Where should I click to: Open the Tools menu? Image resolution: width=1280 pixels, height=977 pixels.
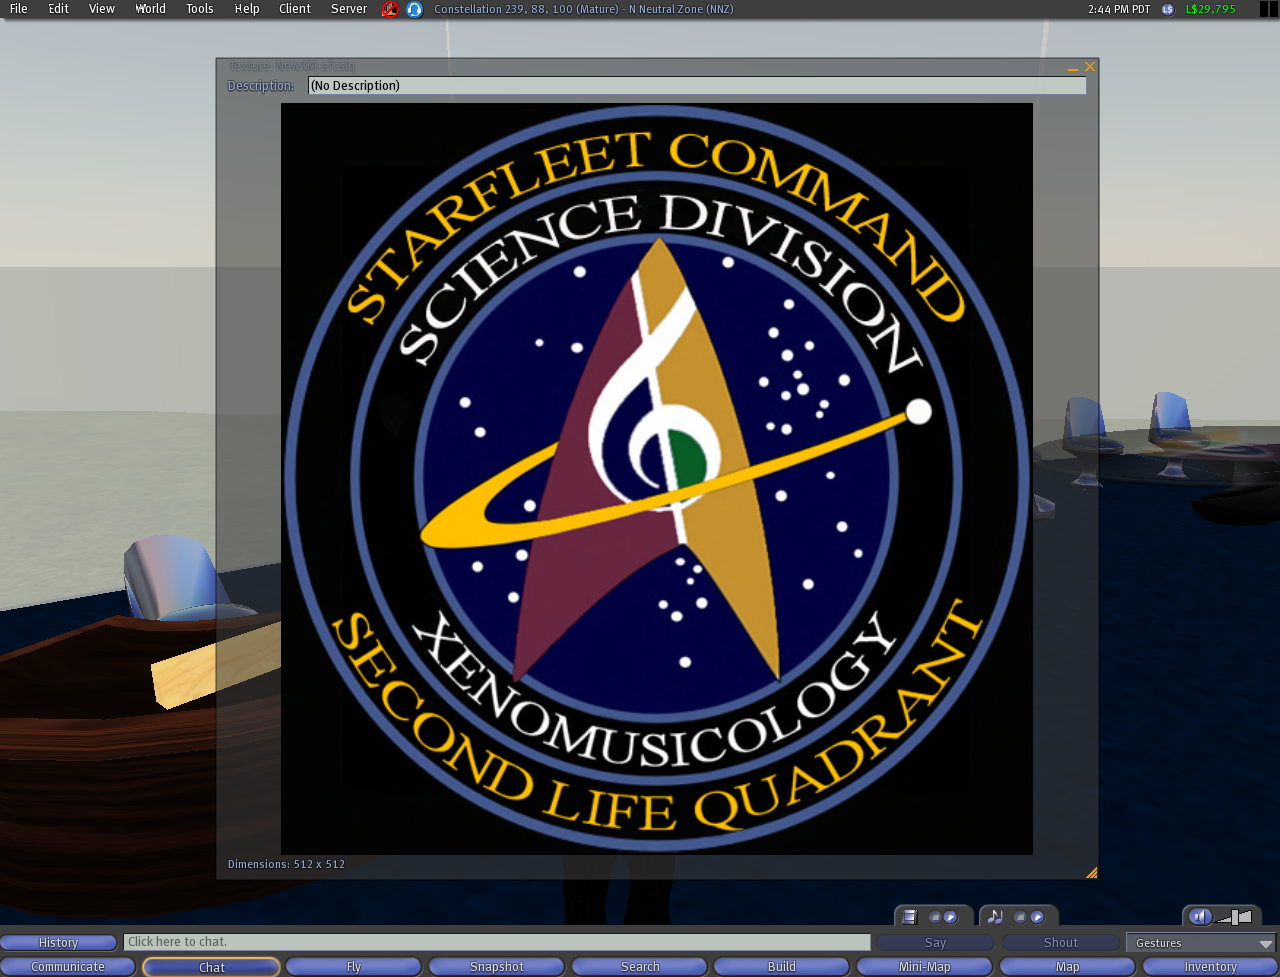tap(200, 9)
